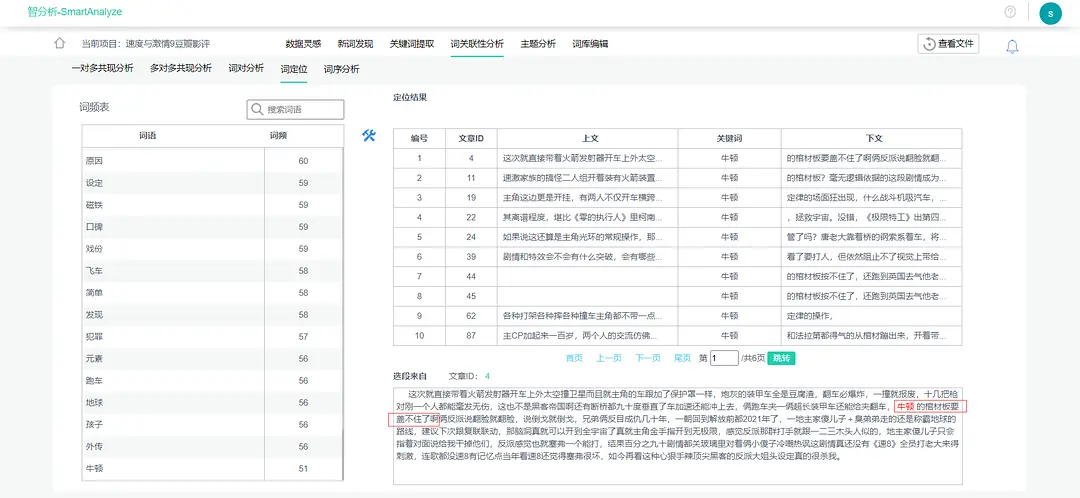Go to 上一页 pagination link
Image resolution: width=1080 pixels, height=498 pixels.
[609, 358]
